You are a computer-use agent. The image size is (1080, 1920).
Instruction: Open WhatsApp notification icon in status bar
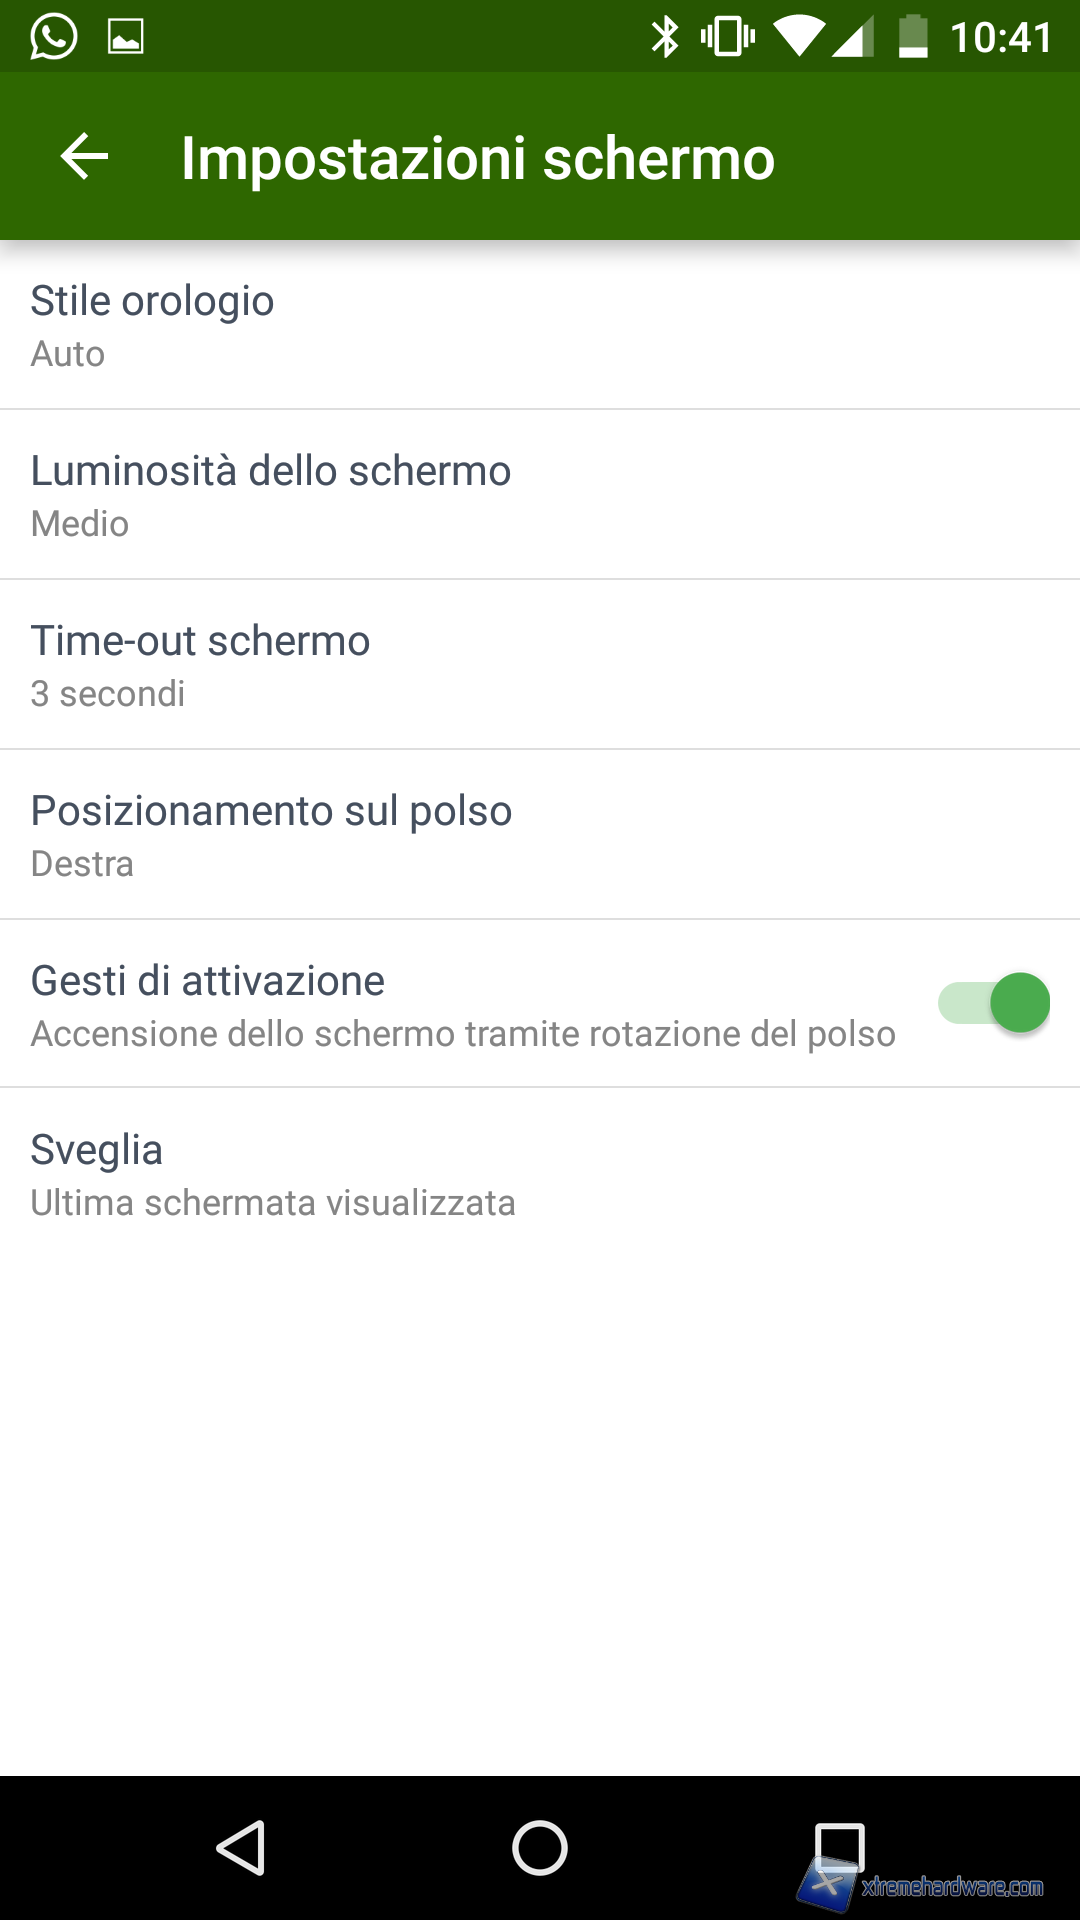tap(53, 37)
